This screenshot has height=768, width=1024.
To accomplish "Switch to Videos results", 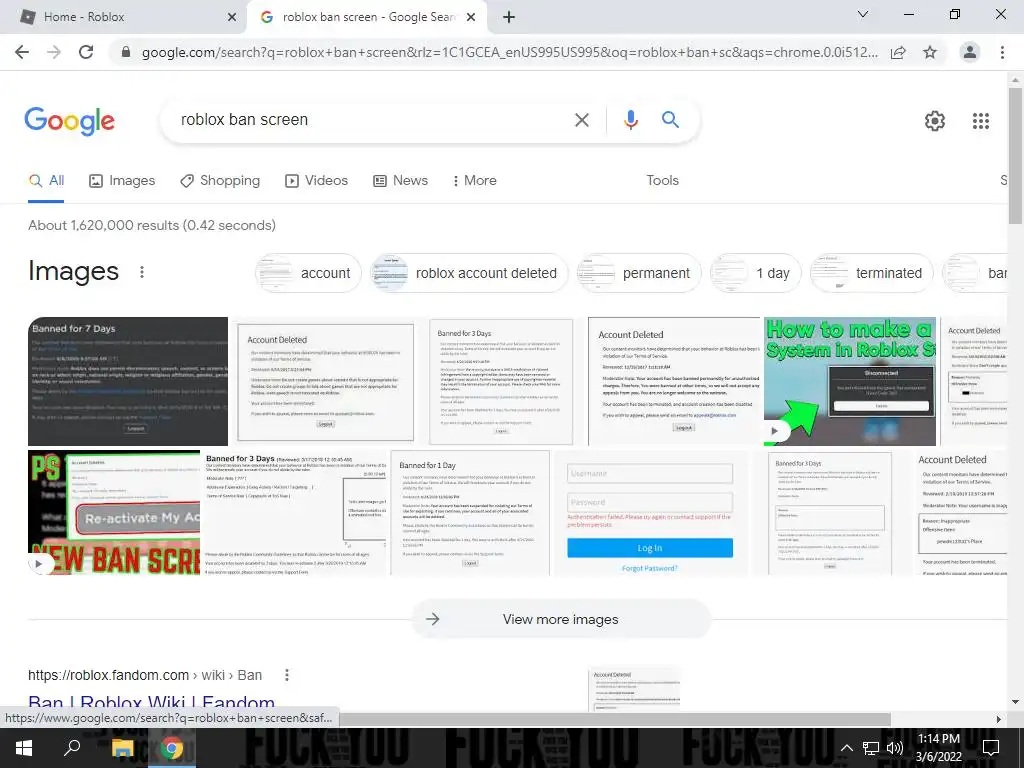I will 317,181.
